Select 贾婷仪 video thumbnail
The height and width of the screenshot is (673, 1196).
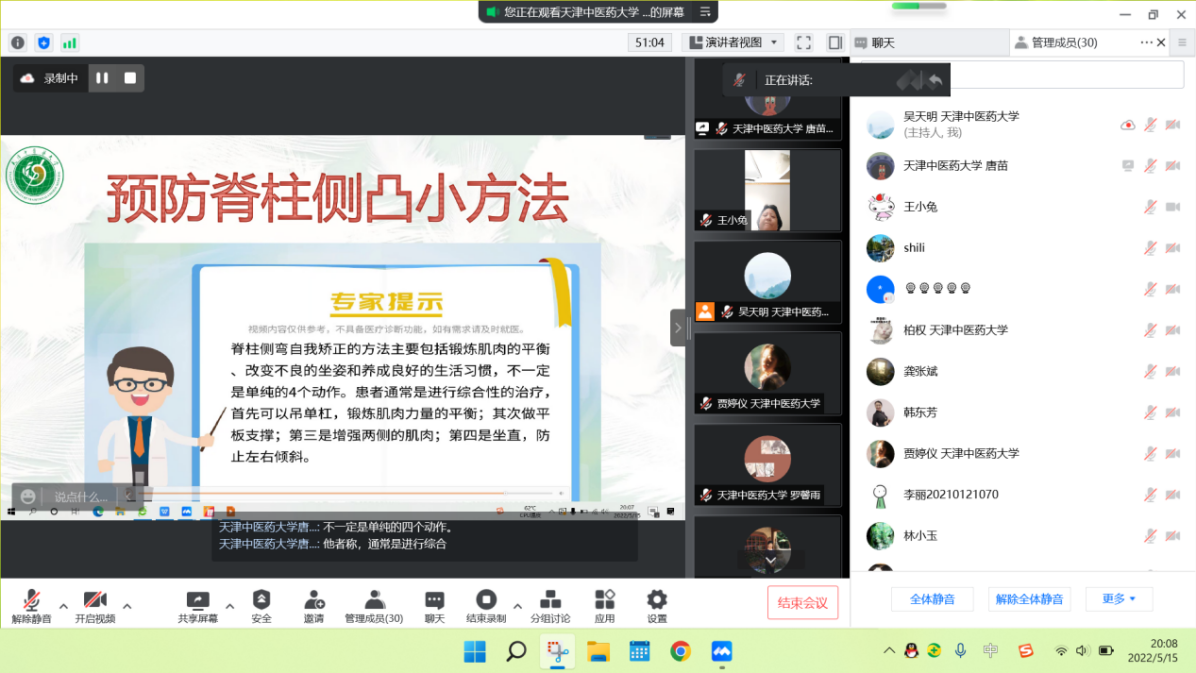pyautogui.click(x=767, y=373)
